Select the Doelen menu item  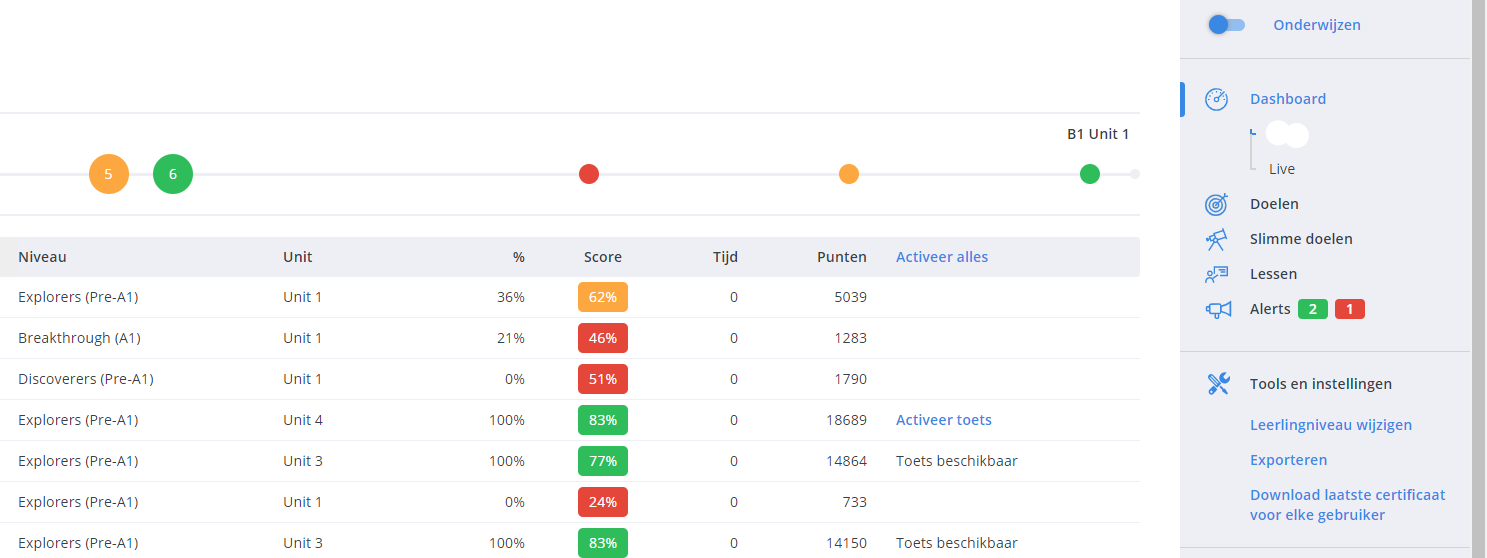pyautogui.click(x=1274, y=204)
